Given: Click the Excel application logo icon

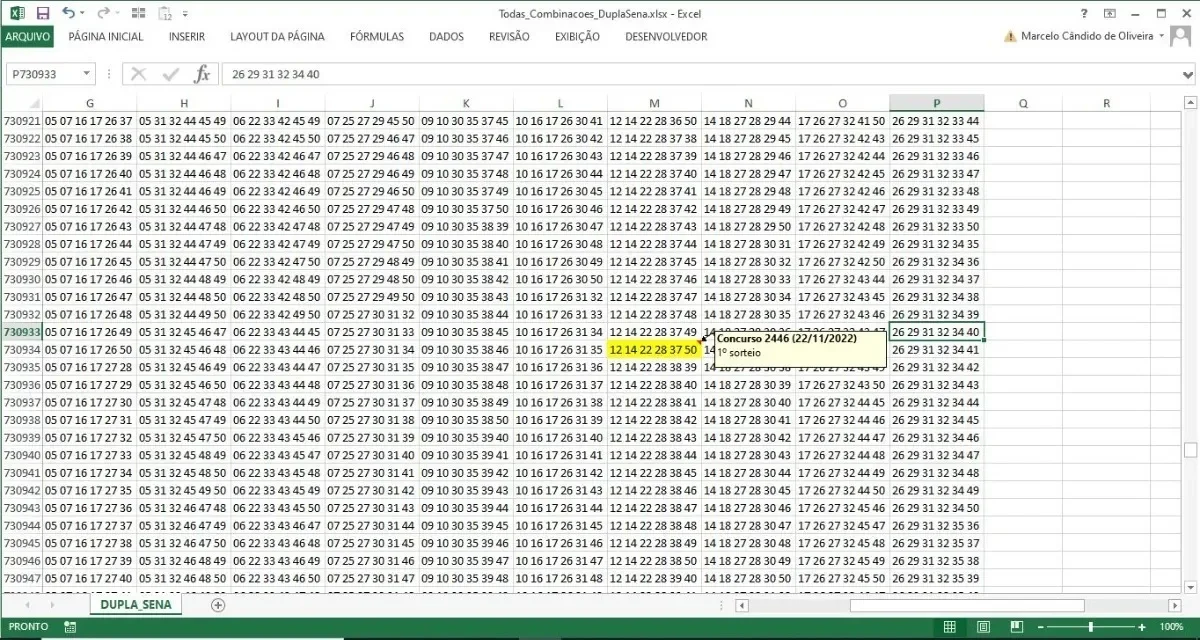Looking at the screenshot, I should click(x=16, y=13).
